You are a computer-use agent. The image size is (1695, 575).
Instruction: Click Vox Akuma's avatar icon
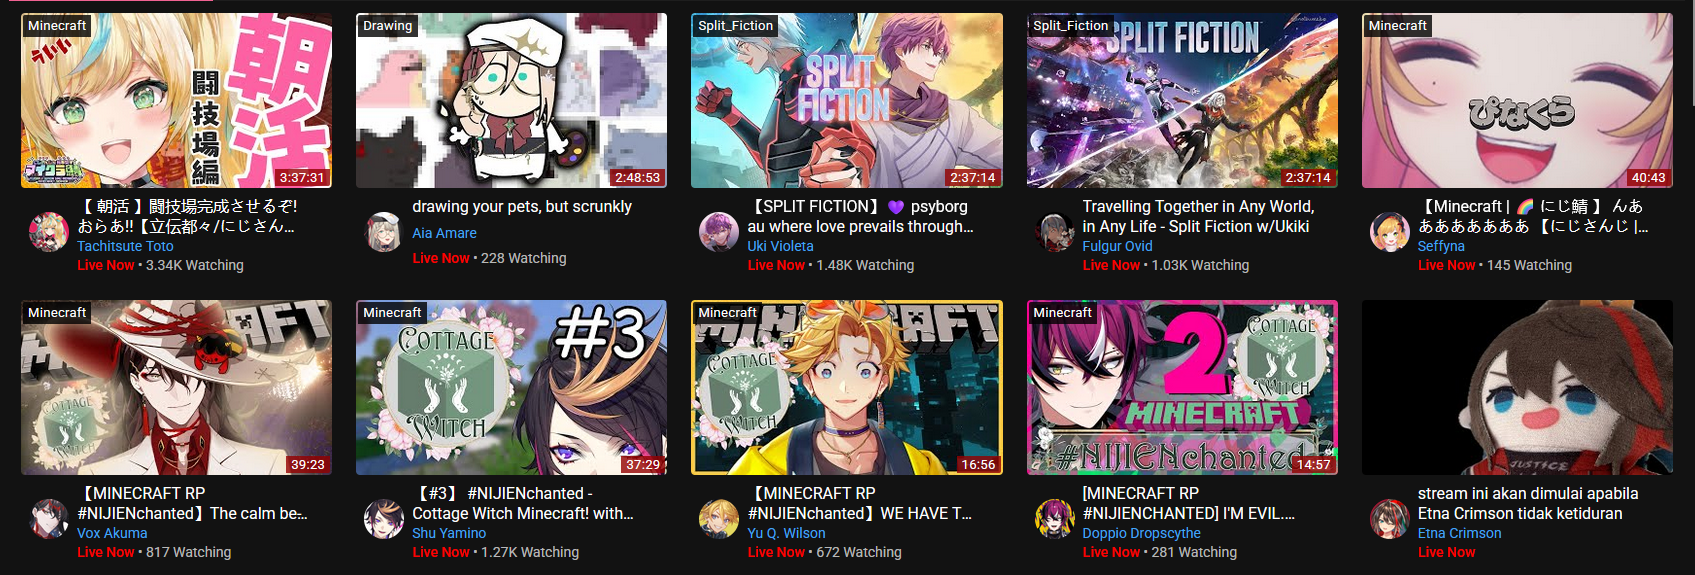(48, 519)
